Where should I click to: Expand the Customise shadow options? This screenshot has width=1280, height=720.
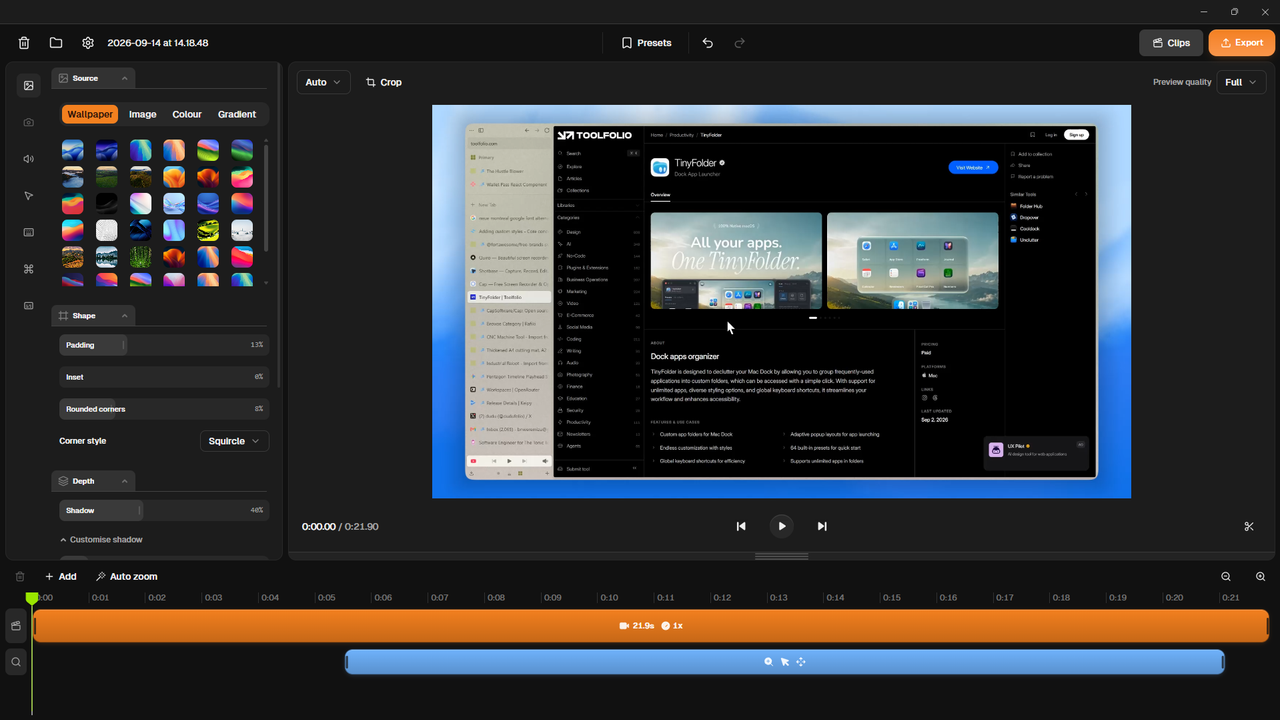pyautogui.click(x=101, y=540)
